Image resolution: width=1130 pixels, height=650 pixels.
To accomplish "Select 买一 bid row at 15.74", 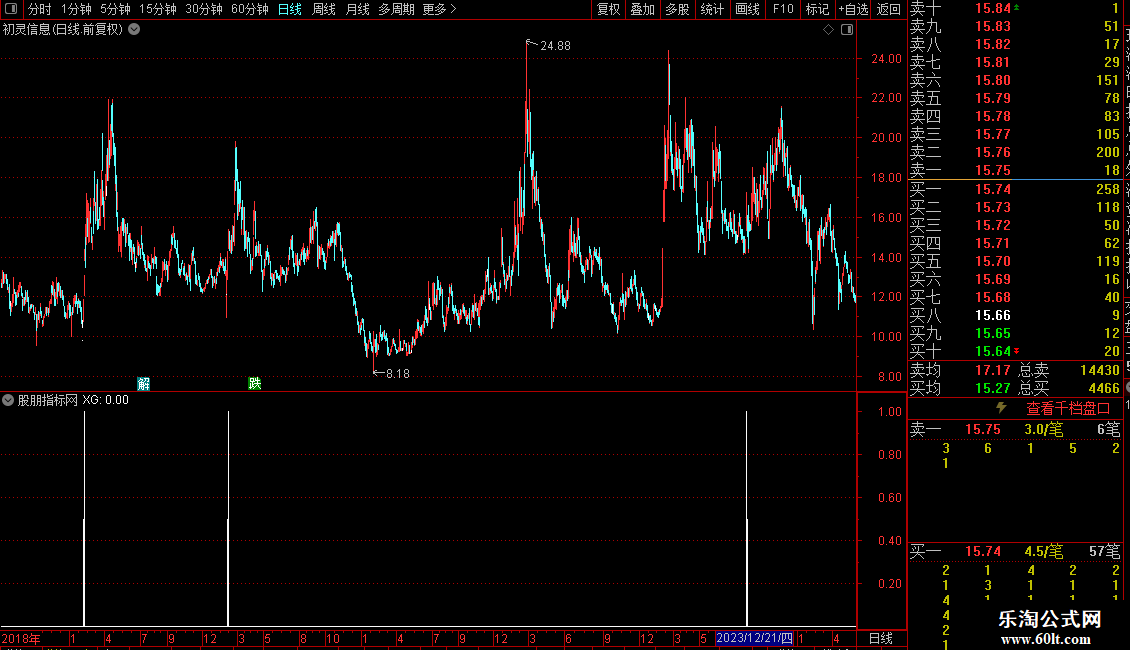I will (1015, 189).
